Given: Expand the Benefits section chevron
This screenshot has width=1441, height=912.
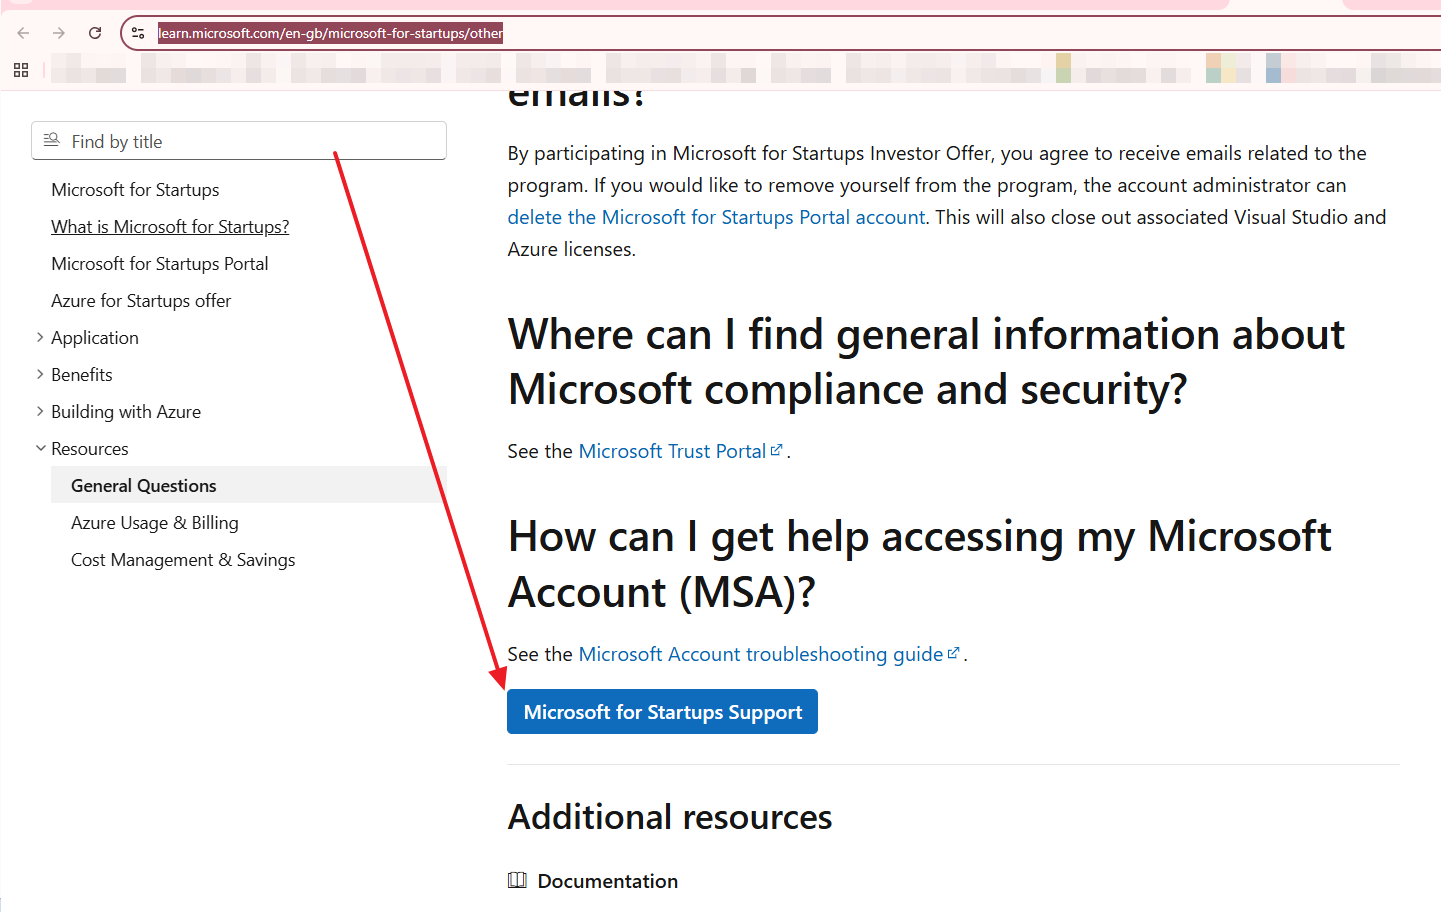Looking at the screenshot, I should point(40,374).
